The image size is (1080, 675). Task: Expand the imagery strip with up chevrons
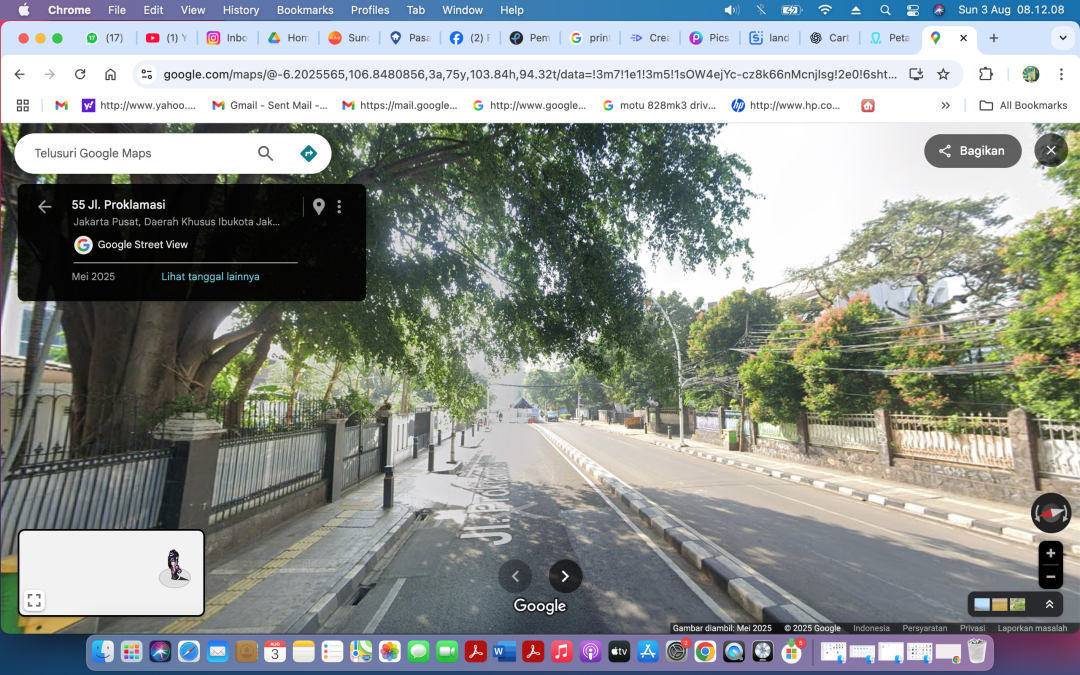coord(1049,604)
